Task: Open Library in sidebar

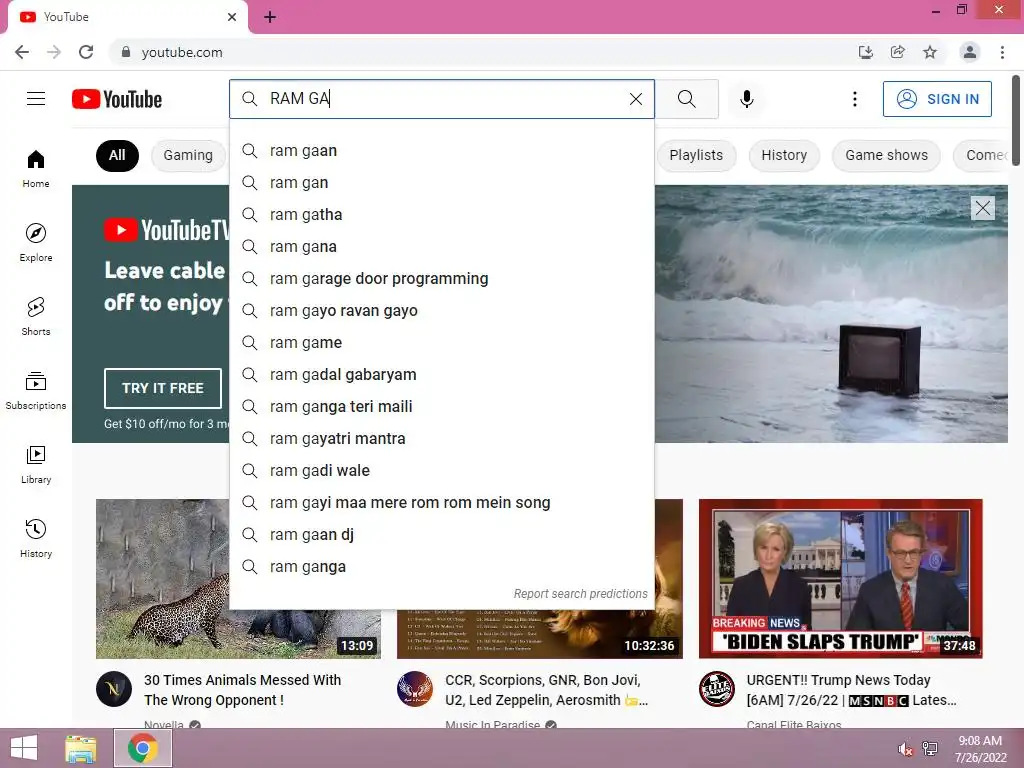Action: click(36, 464)
